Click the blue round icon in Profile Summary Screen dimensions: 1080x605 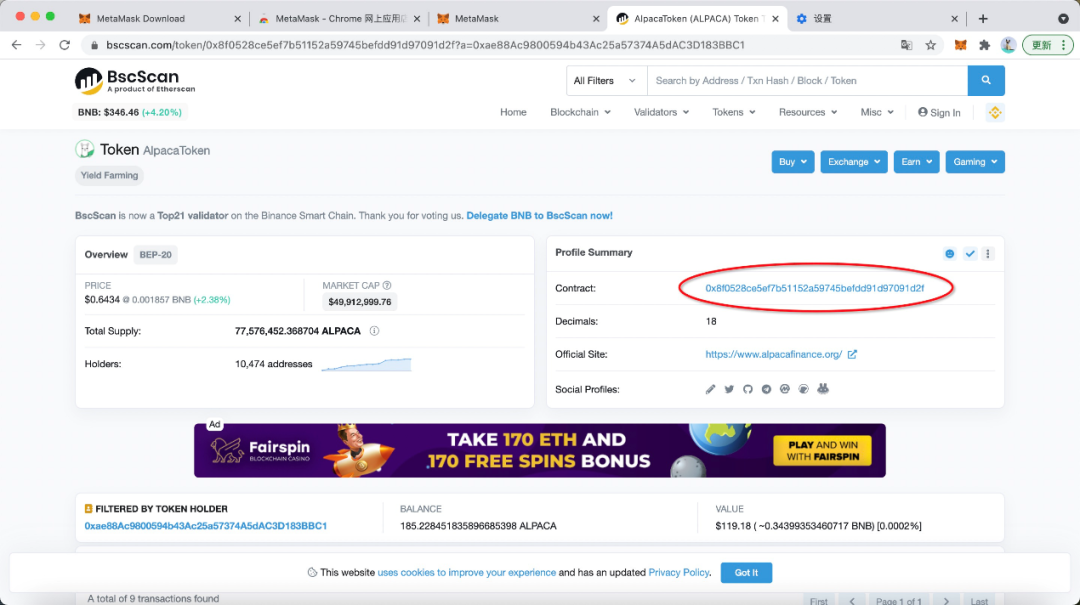950,254
